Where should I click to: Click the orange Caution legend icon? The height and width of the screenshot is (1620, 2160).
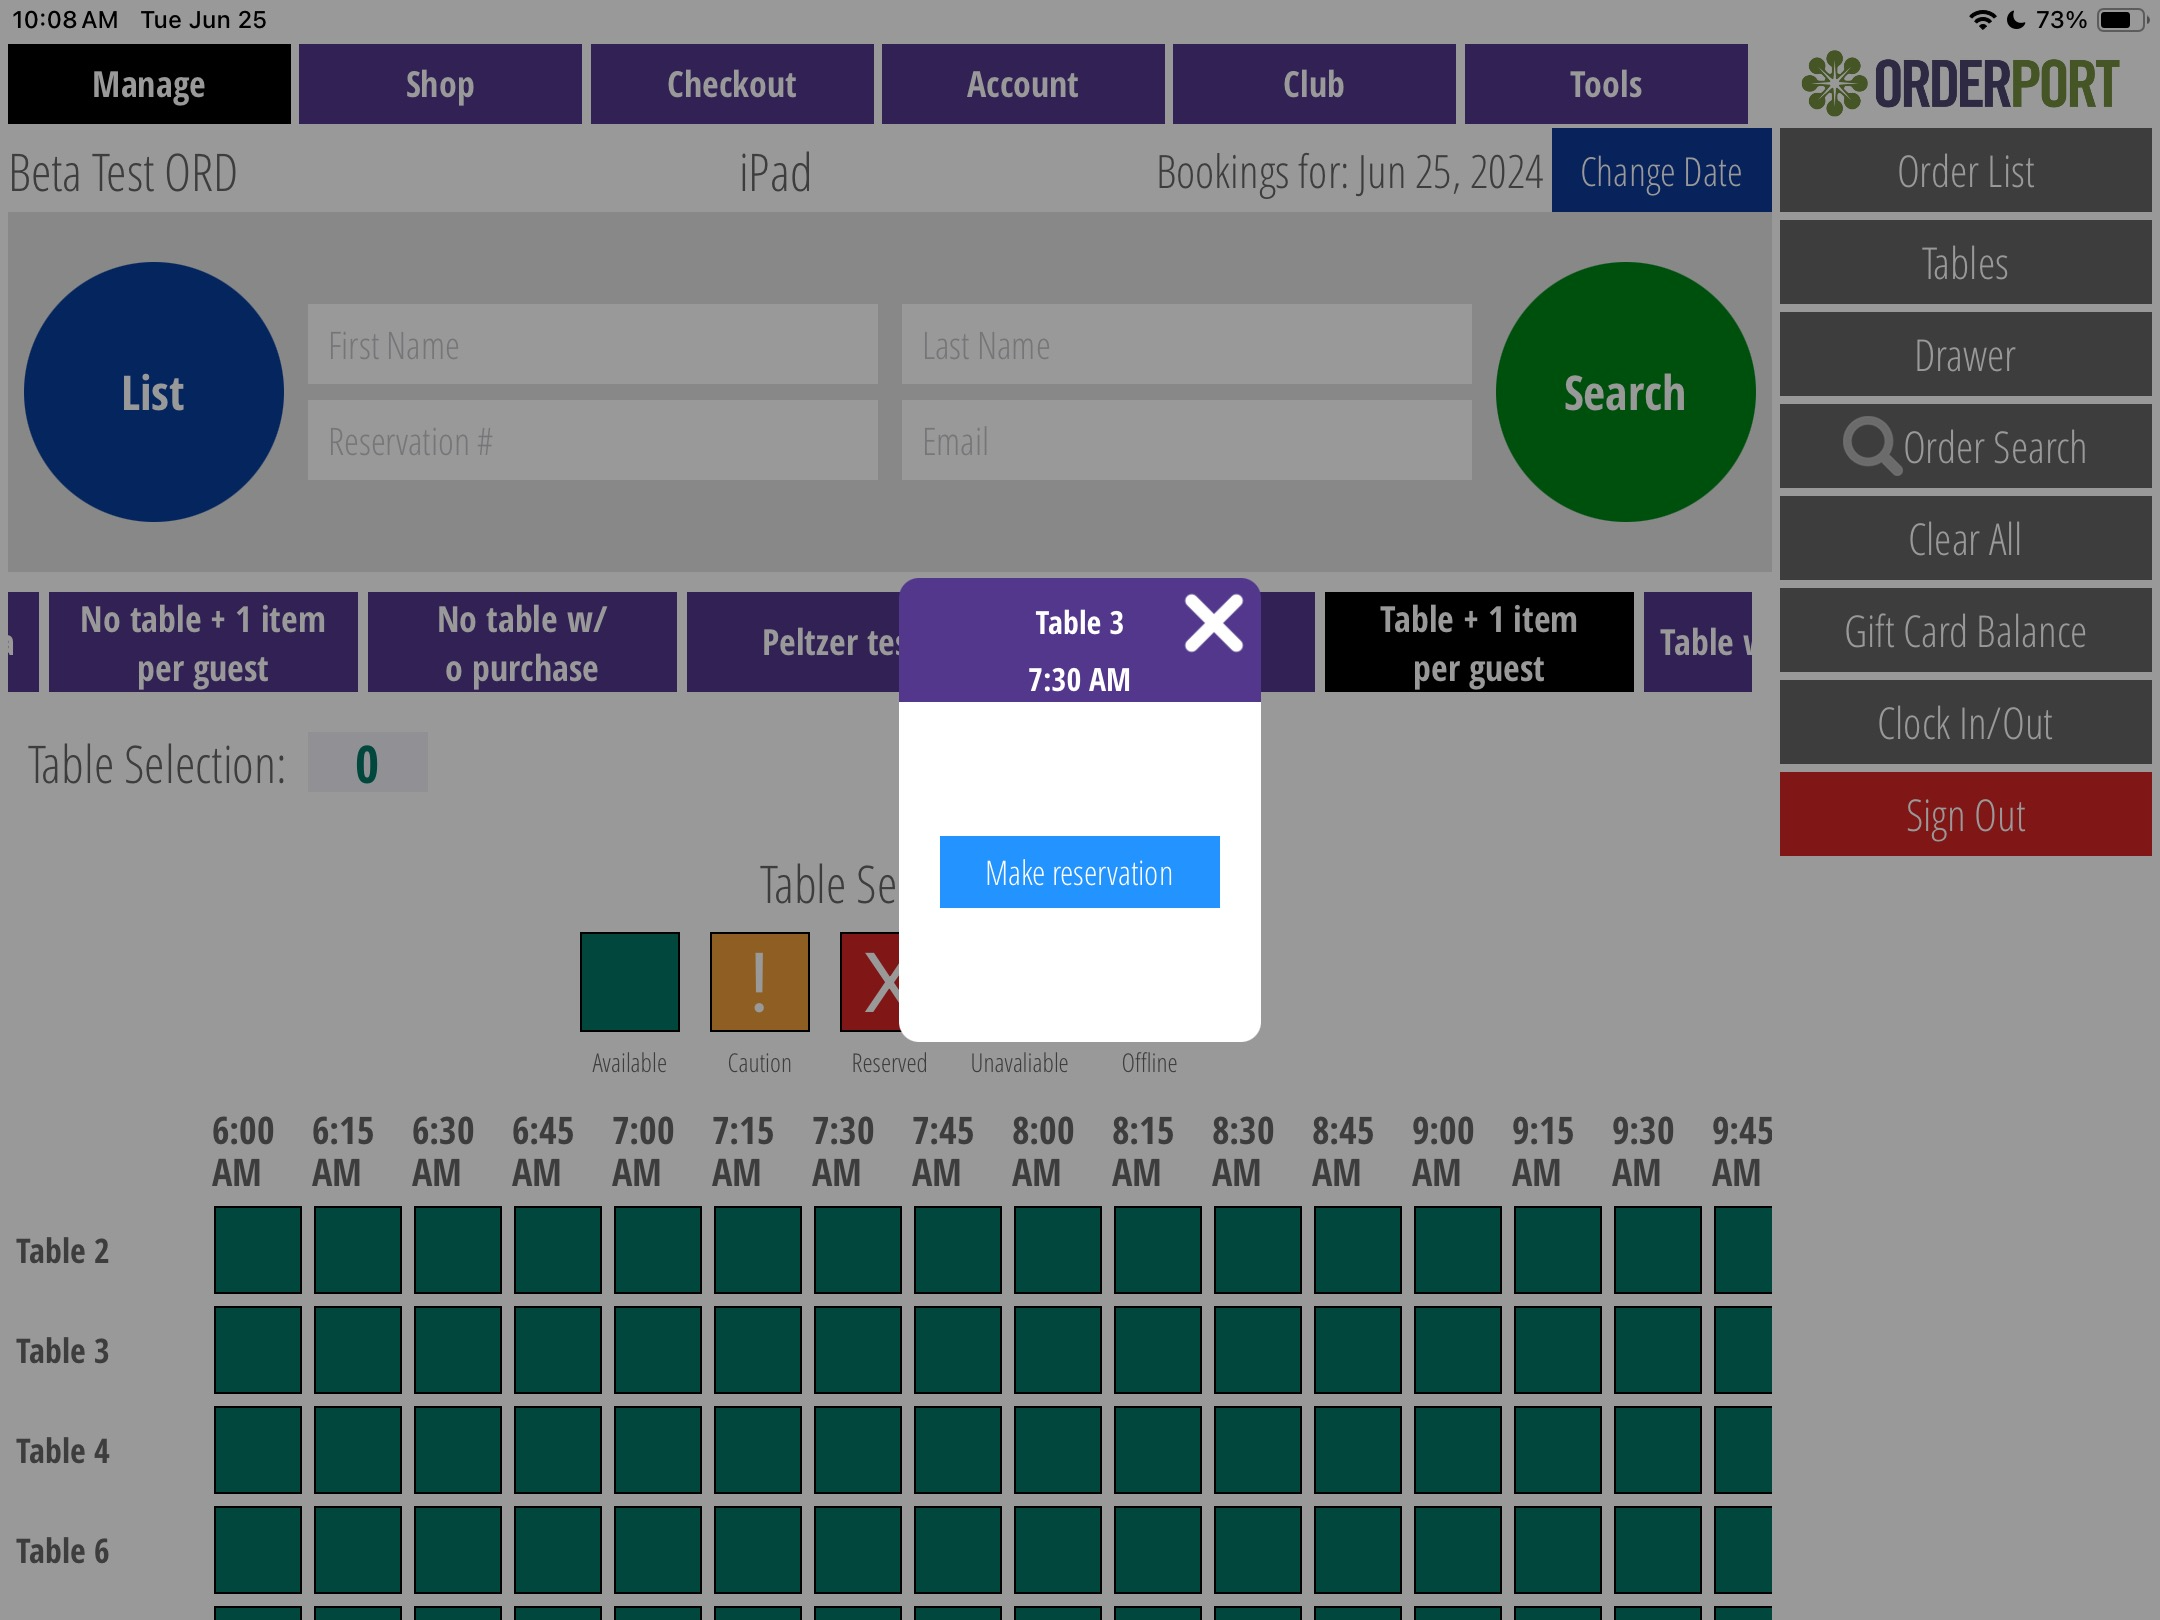coord(759,981)
